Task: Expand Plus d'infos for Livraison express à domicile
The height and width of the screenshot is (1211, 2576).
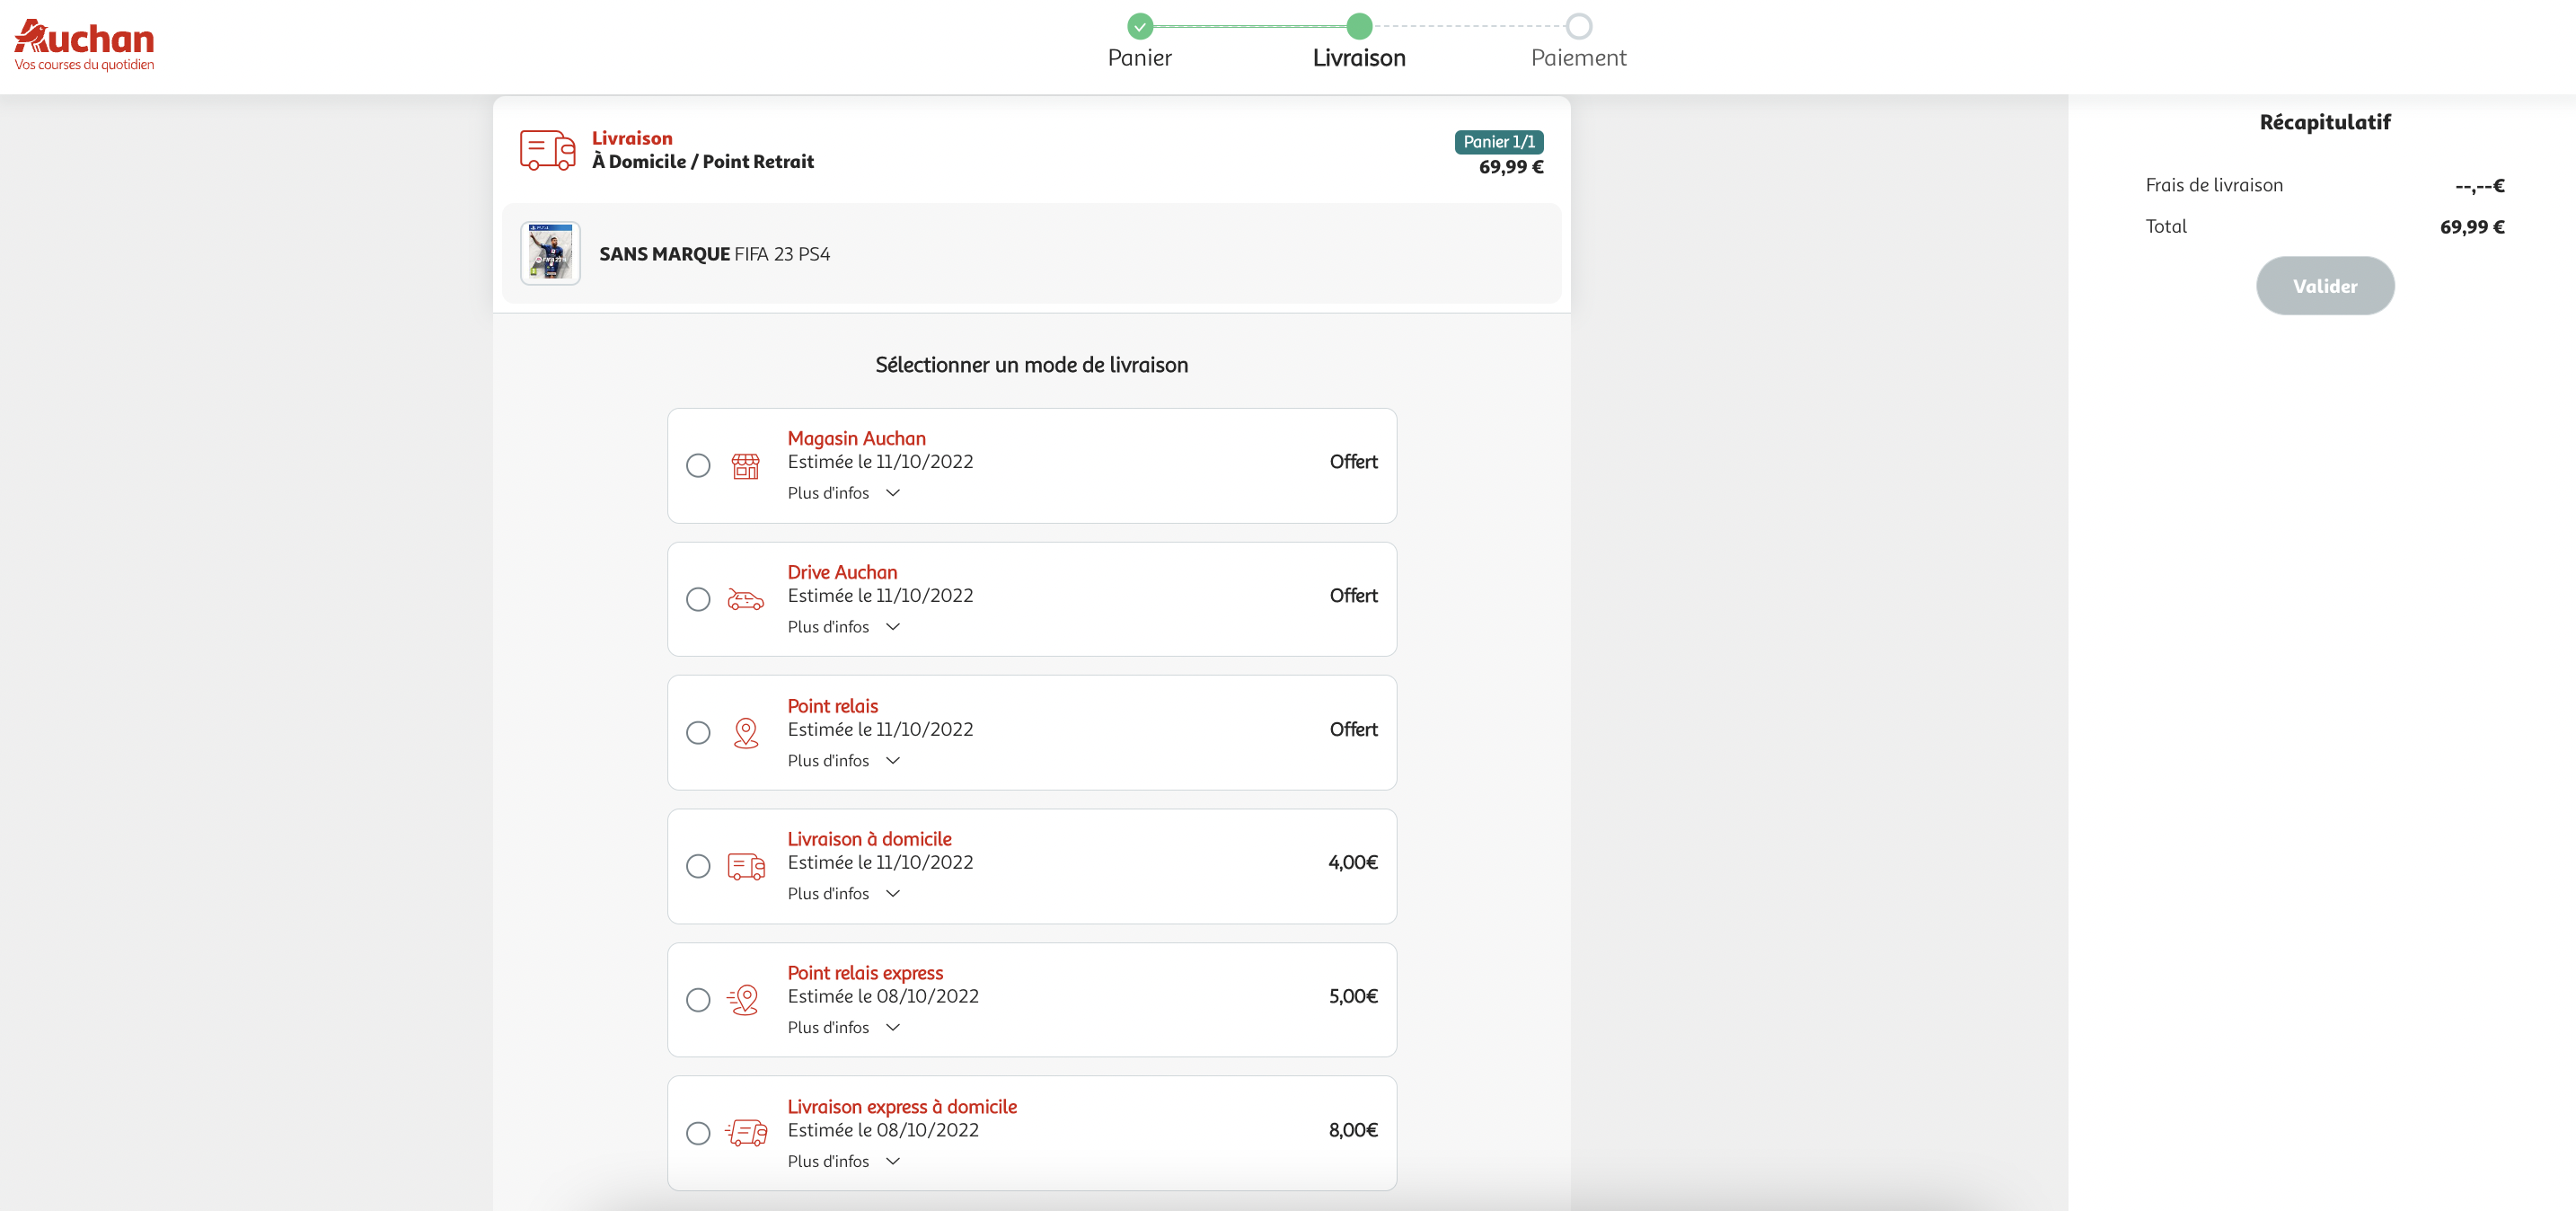Action: point(844,1162)
